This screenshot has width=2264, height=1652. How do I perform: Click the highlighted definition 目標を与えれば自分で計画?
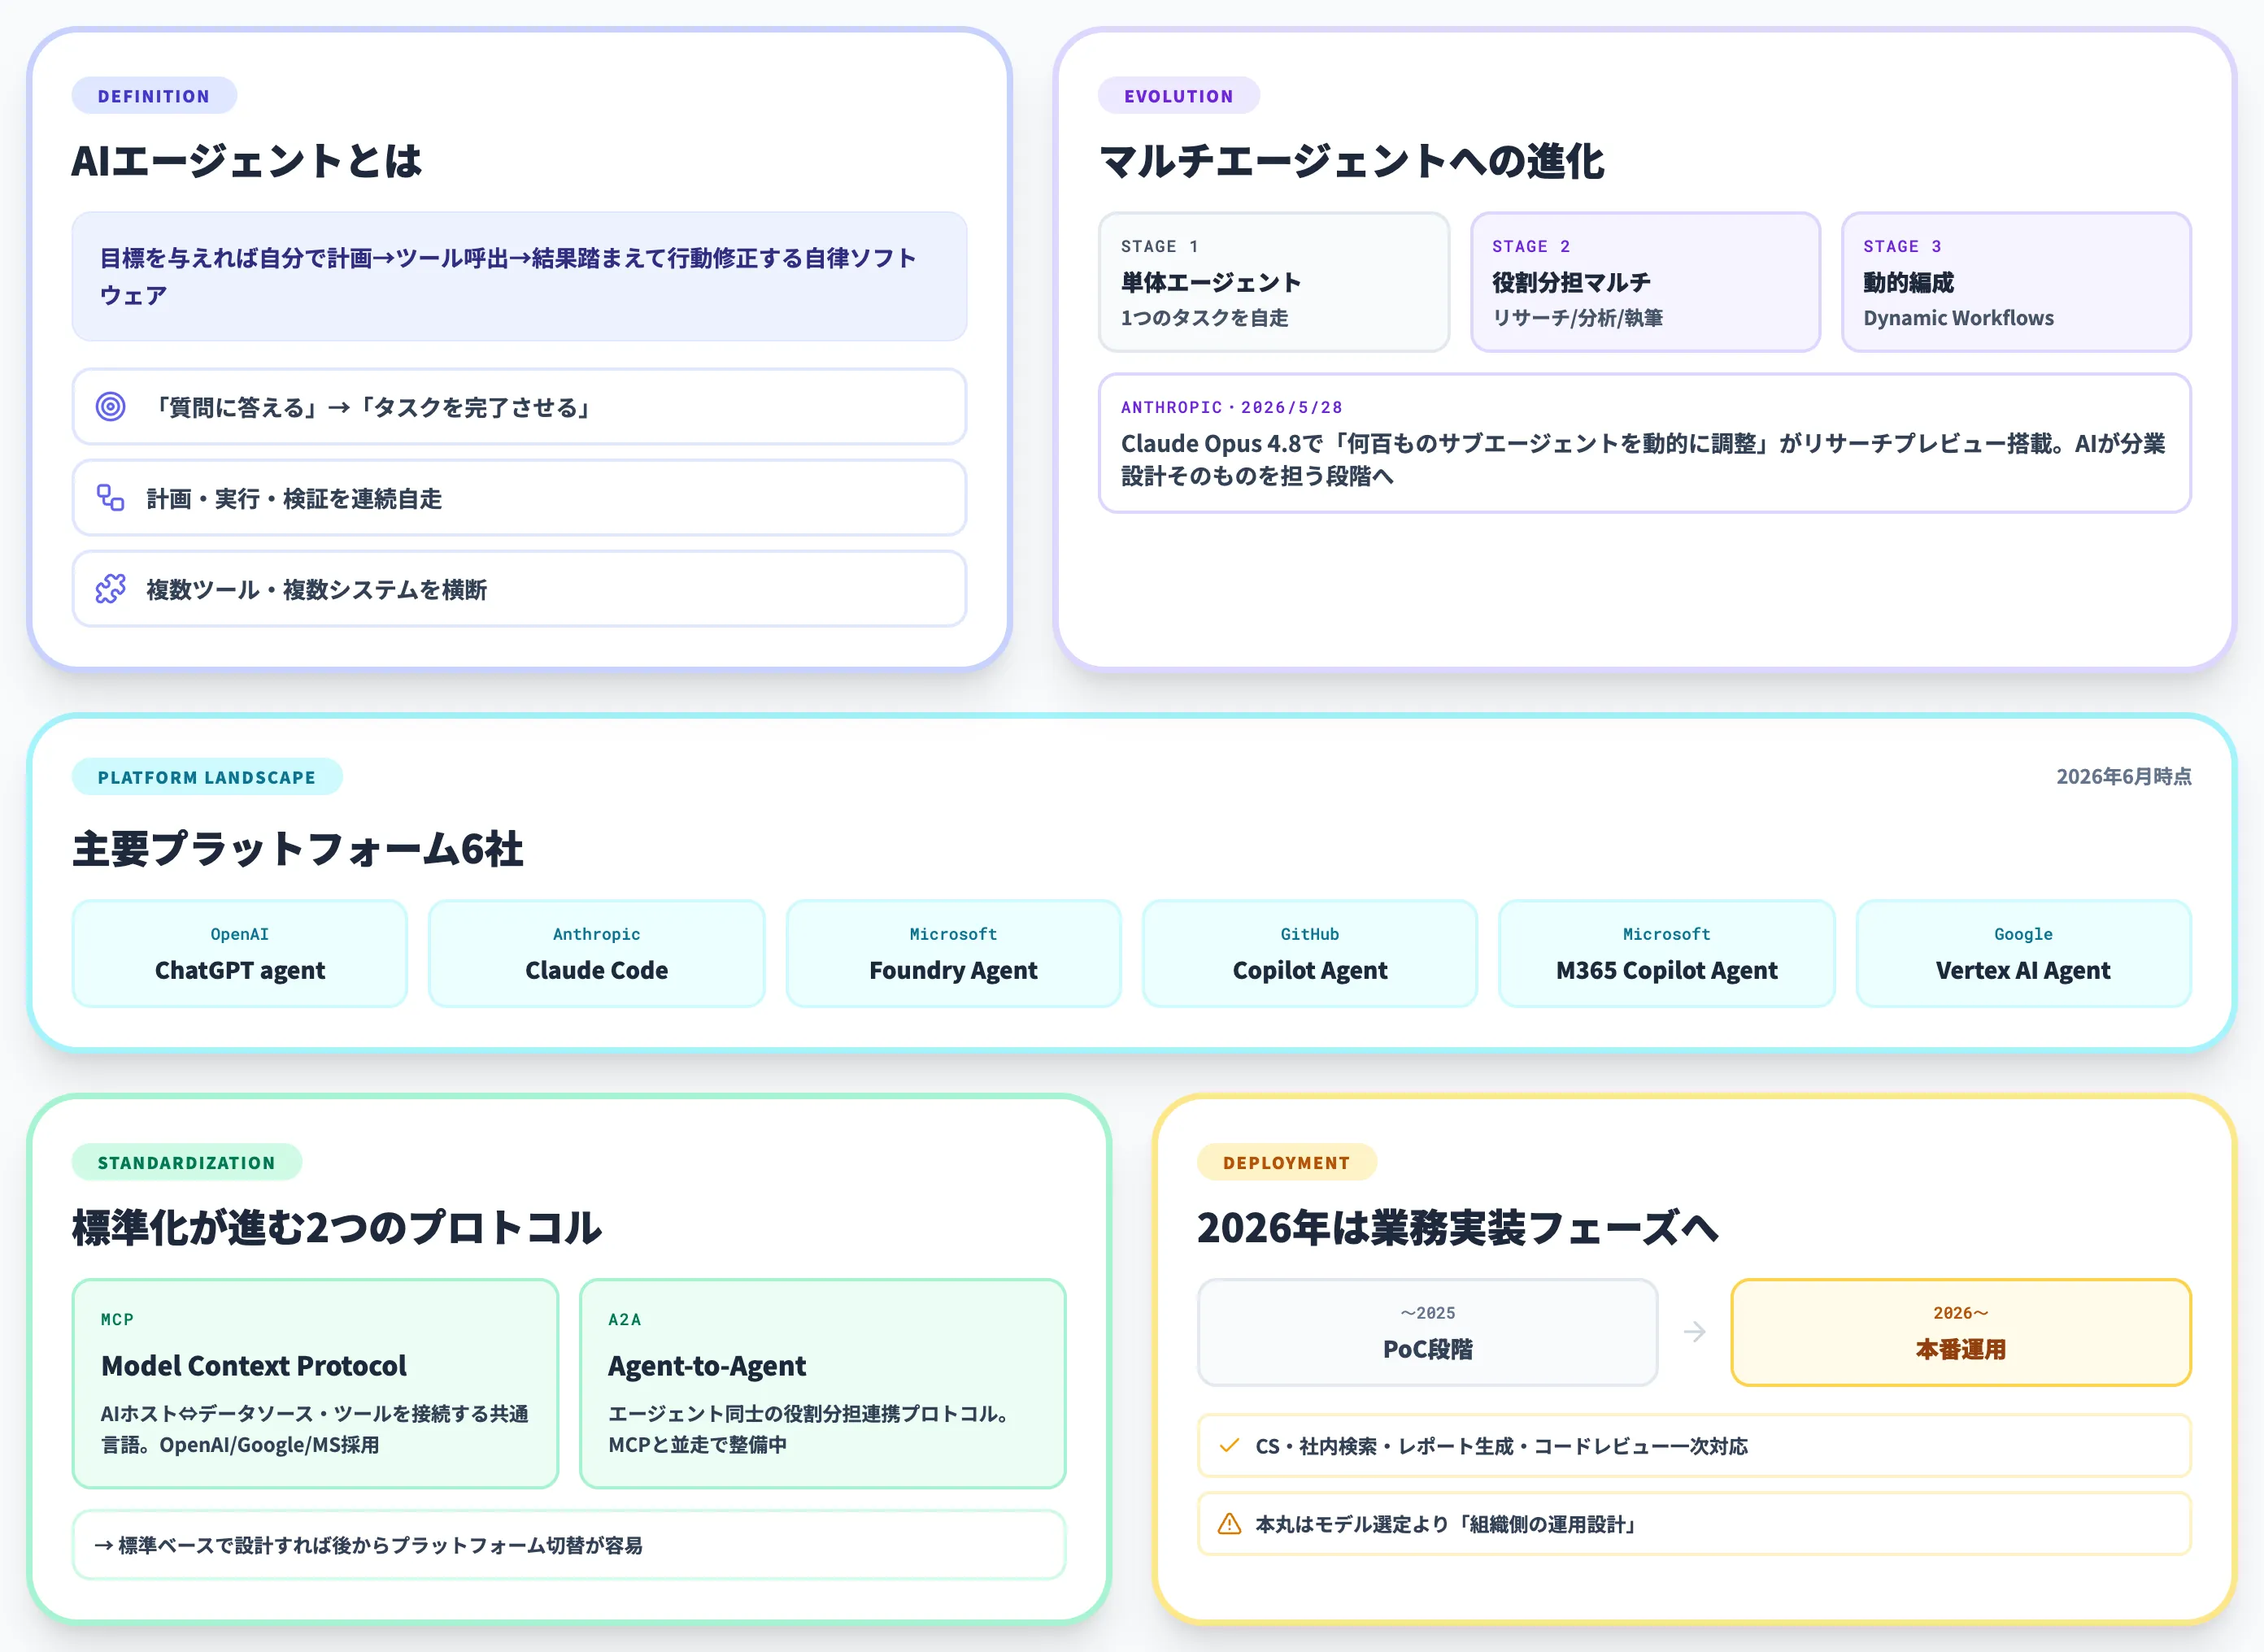coord(519,276)
